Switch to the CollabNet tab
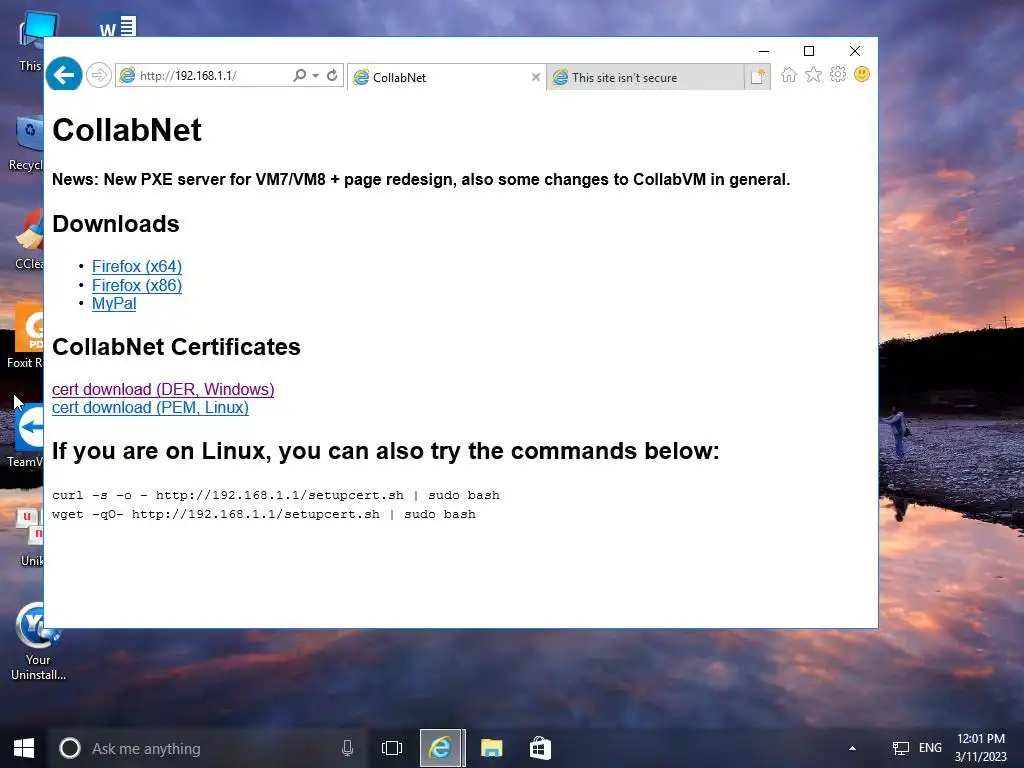The image size is (1024, 768). (447, 77)
